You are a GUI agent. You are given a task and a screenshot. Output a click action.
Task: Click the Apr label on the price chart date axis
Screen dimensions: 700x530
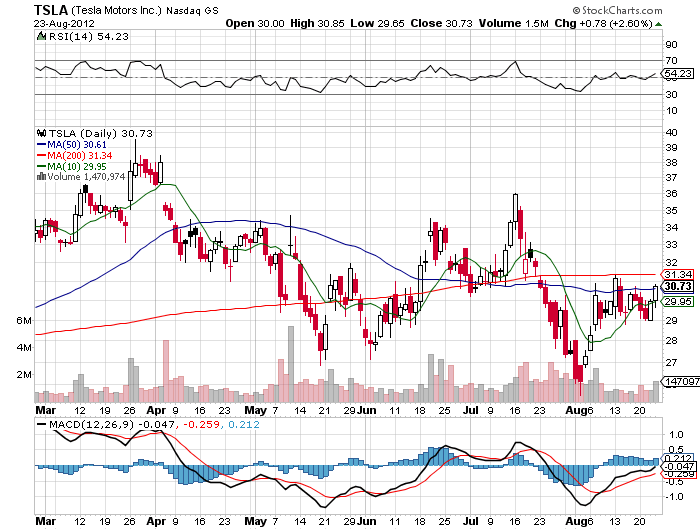tap(156, 410)
